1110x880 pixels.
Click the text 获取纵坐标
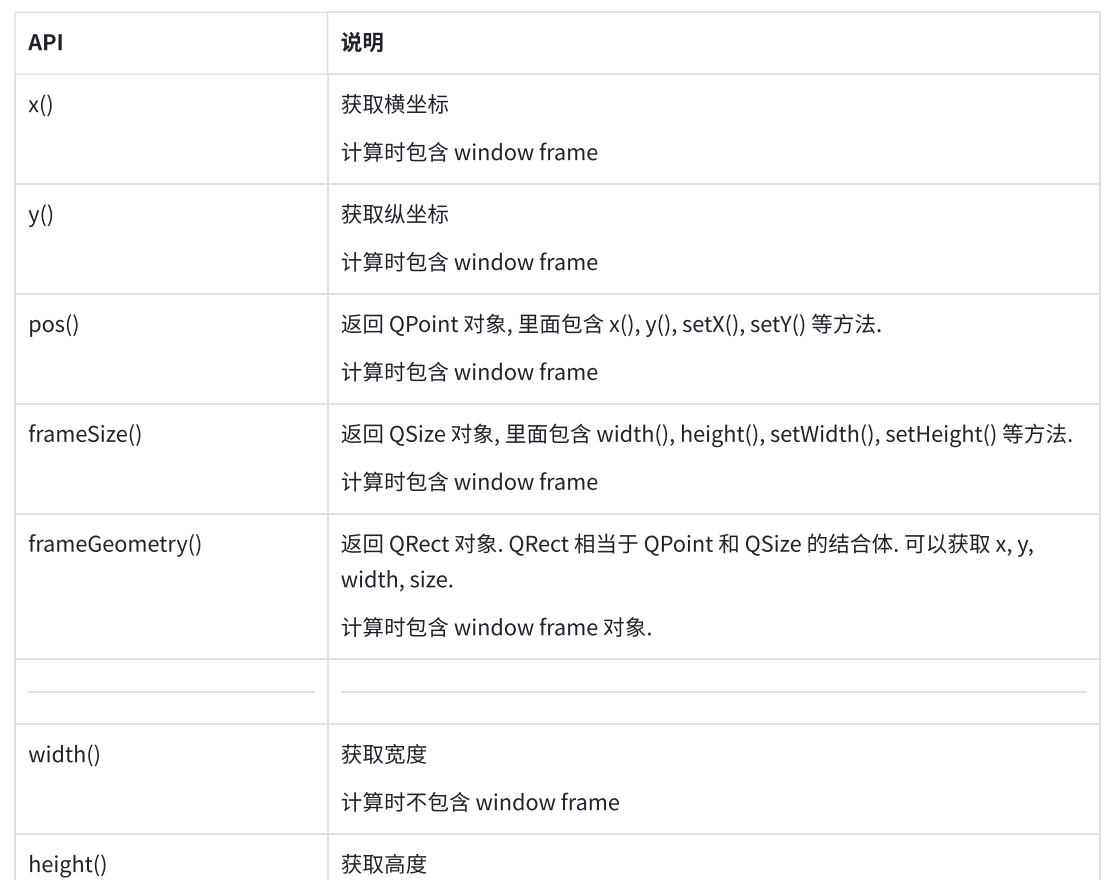tap(395, 215)
